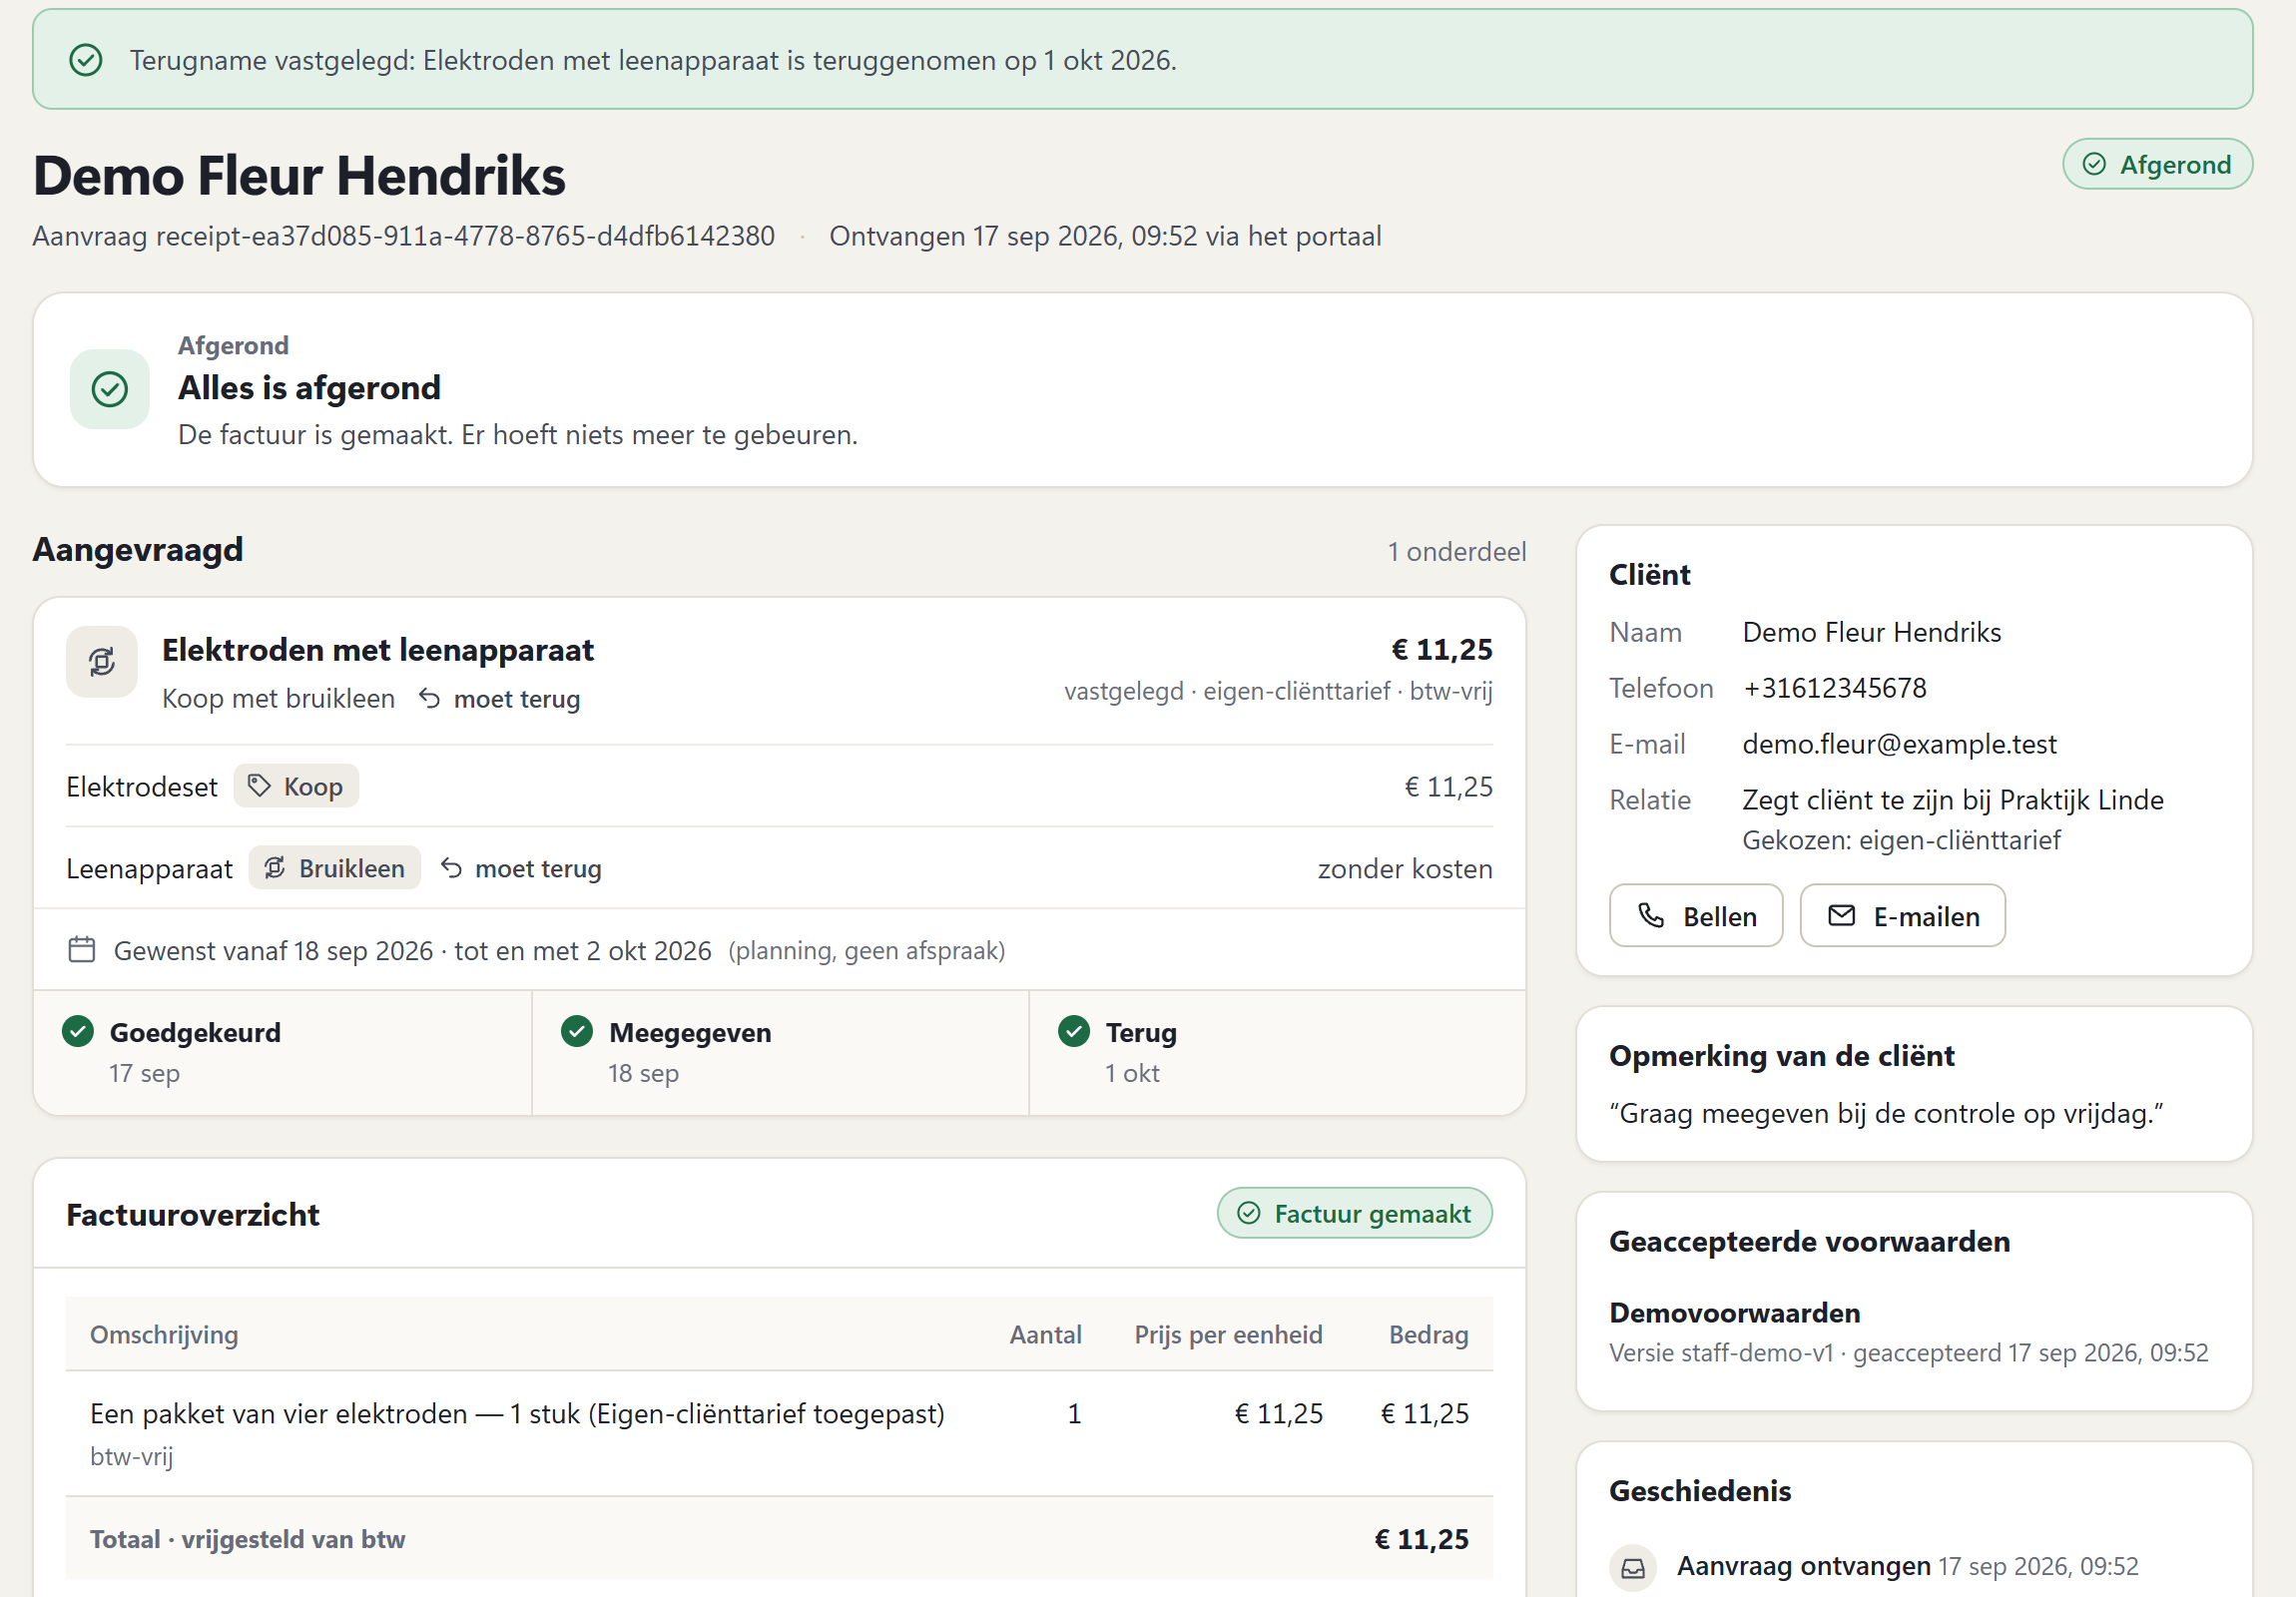Click the Goedgekeurd check icon
The image size is (2296, 1597).
tap(78, 1031)
